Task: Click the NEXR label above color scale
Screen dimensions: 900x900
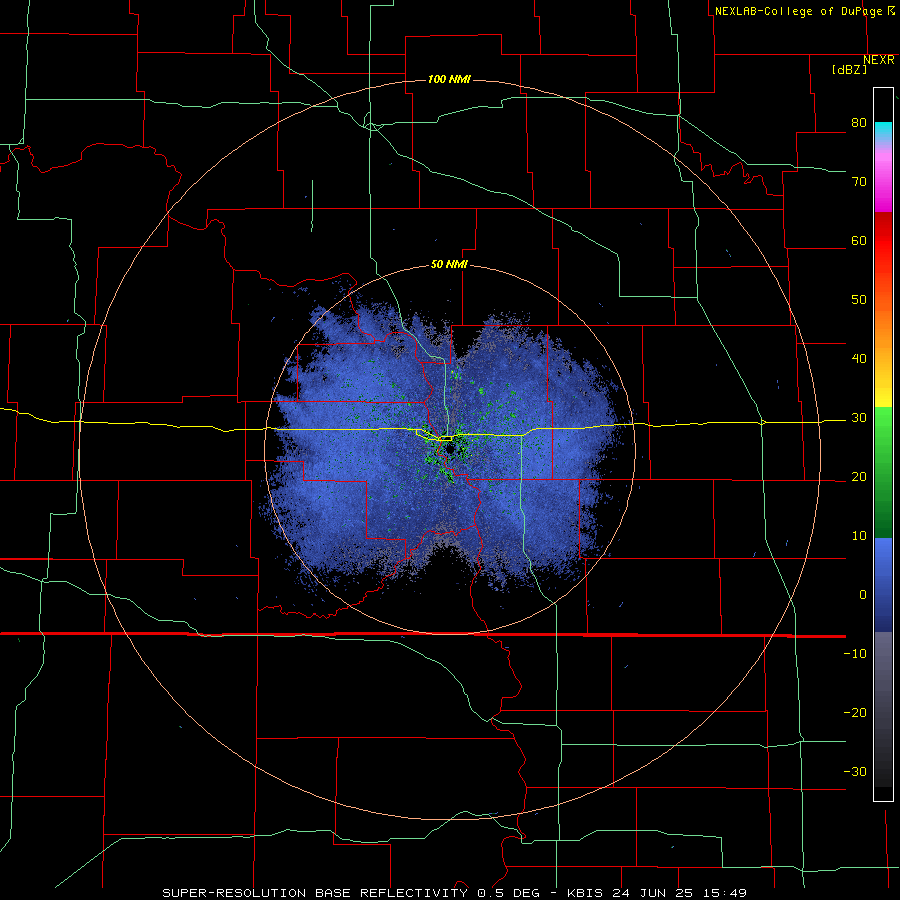Action: tap(879, 60)
